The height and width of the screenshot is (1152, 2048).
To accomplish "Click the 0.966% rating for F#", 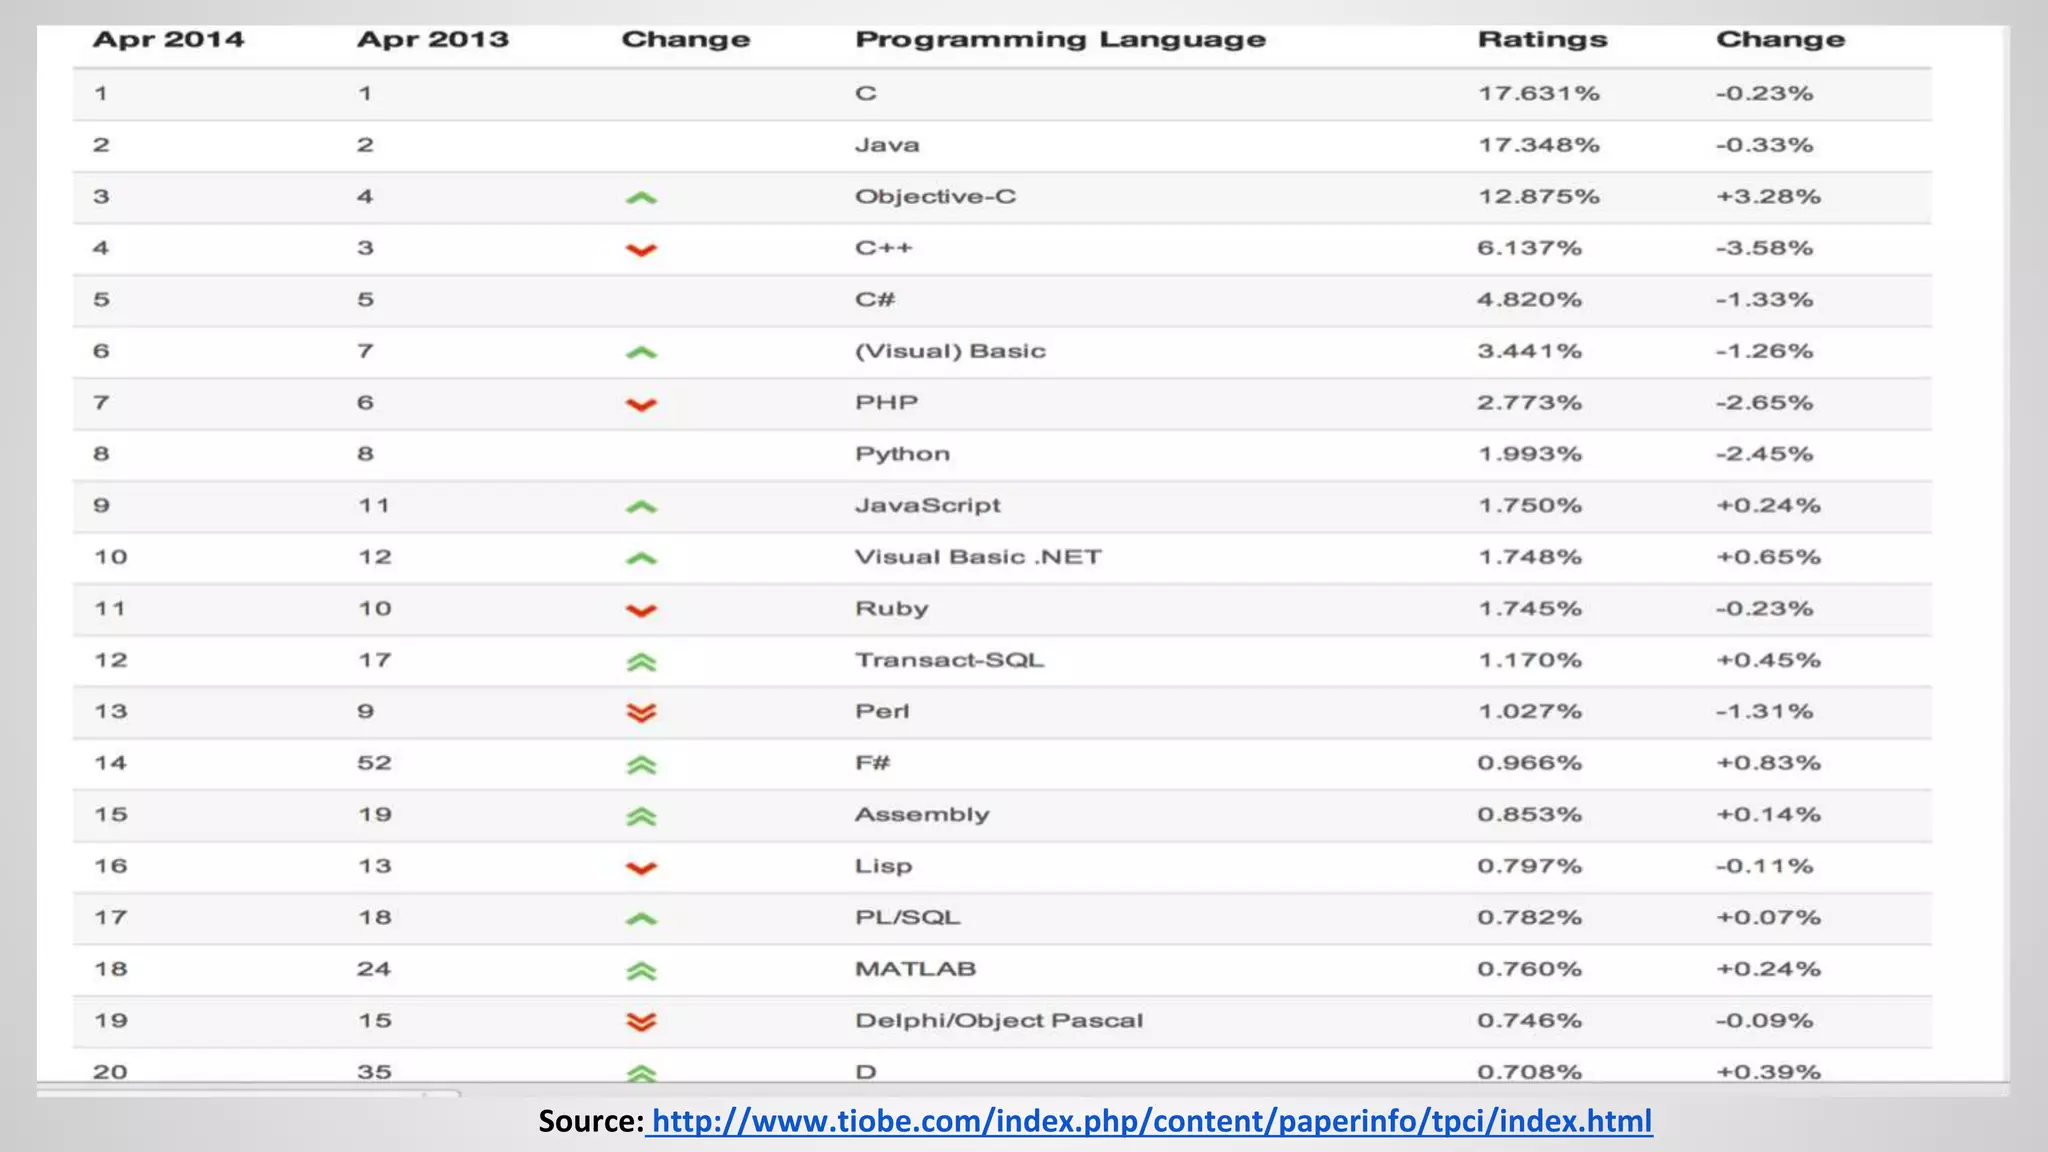I will pyautogui.click(x=1530, y=764).
